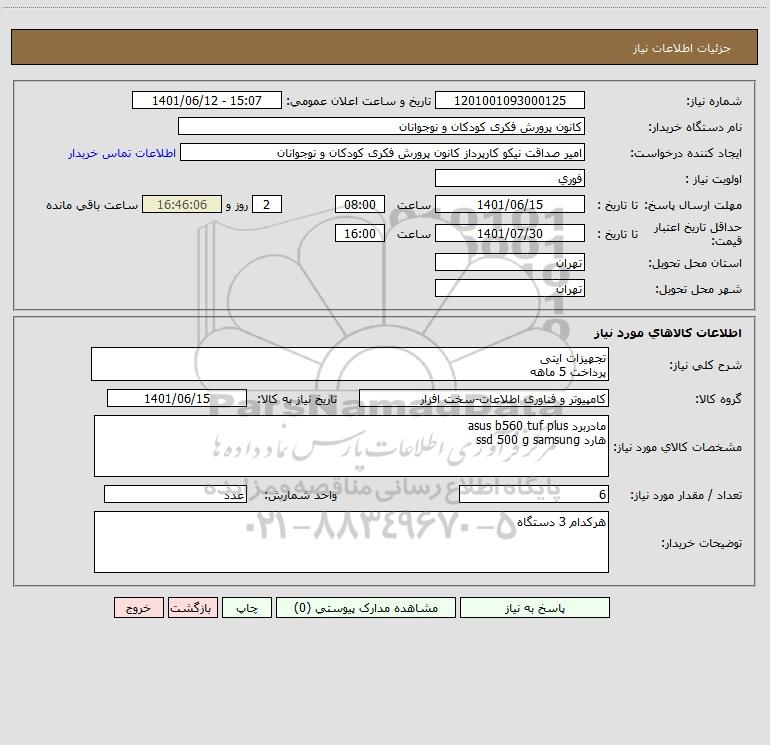This screenshot has width=770, height=745.
Task: Click priority field showing 'فوری'
Action: coord(510,178)
